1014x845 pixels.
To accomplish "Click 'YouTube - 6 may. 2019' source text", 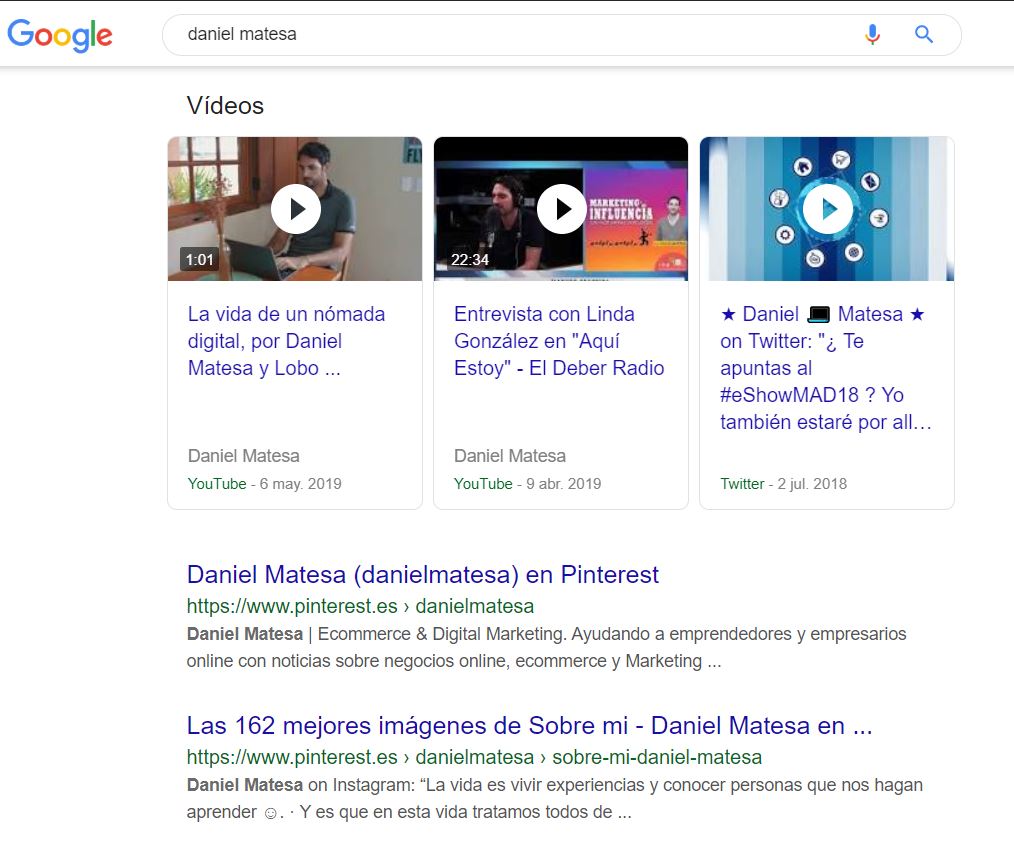I will click(x=264, y=484).
